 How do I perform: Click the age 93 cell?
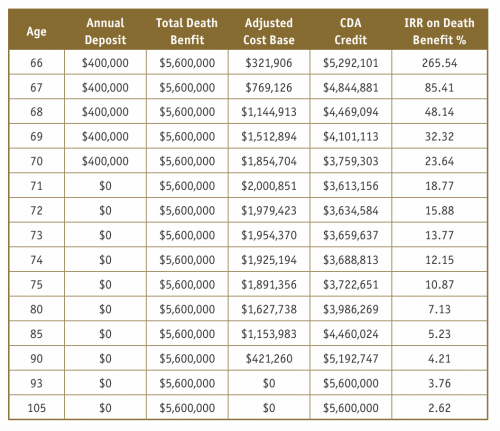(x=36, y=383)
